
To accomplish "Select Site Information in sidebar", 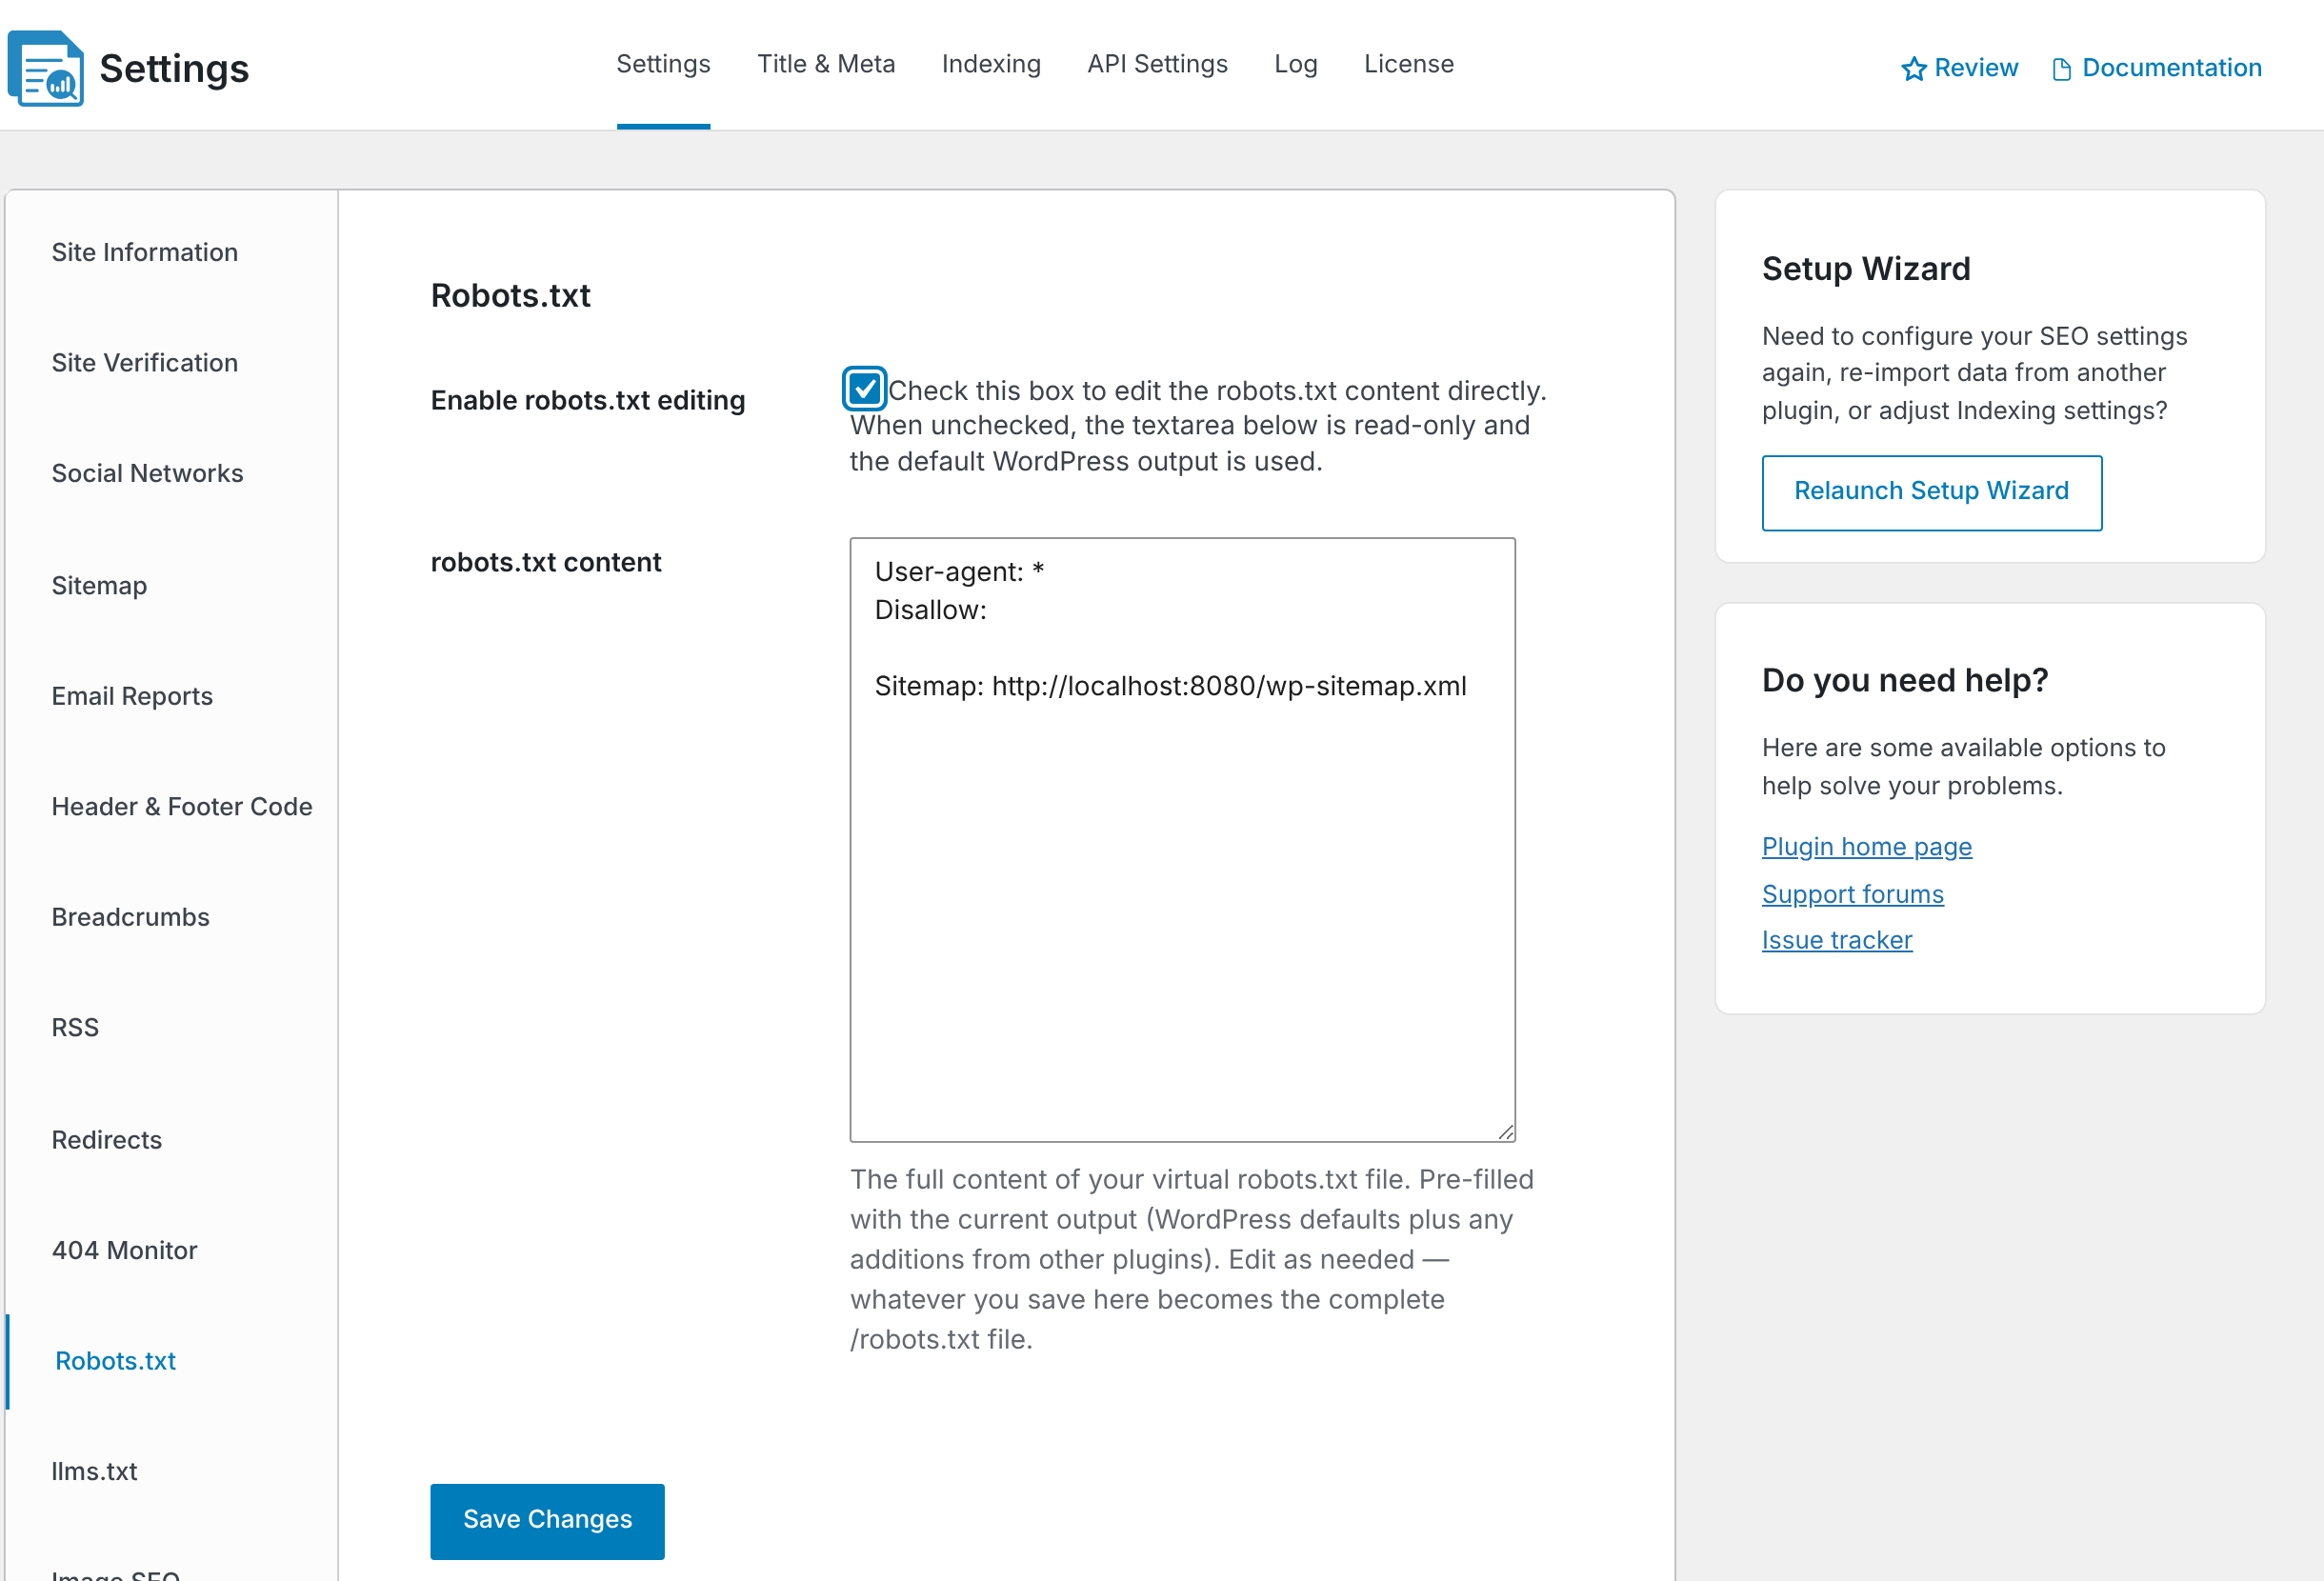I will click(145, 252).
